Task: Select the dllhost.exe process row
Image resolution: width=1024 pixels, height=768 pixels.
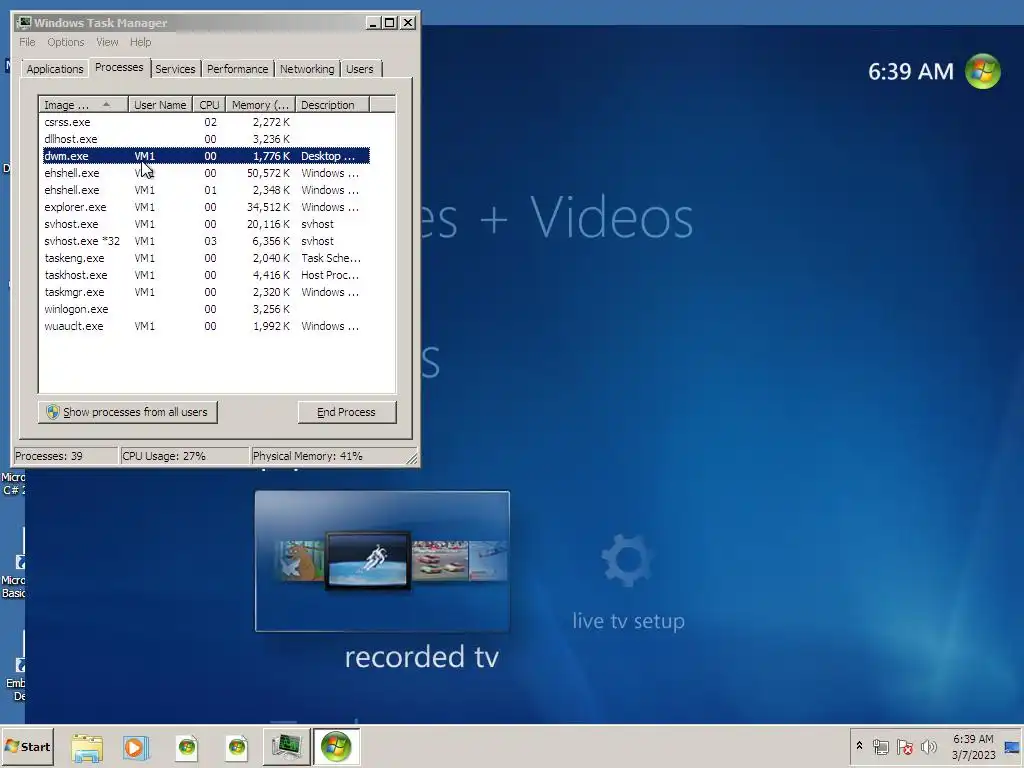Action: pyautogui.click(x=206, y=139)
